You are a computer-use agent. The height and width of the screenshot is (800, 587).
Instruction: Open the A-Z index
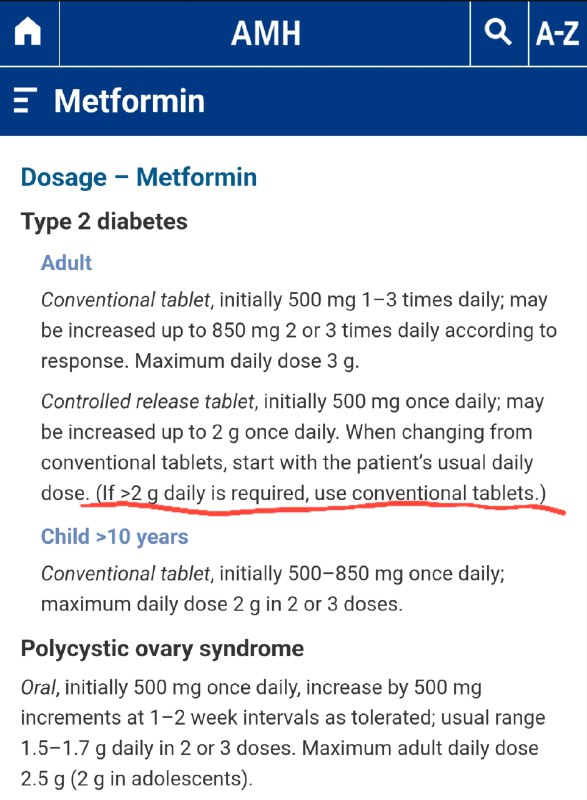coord(557,34)
